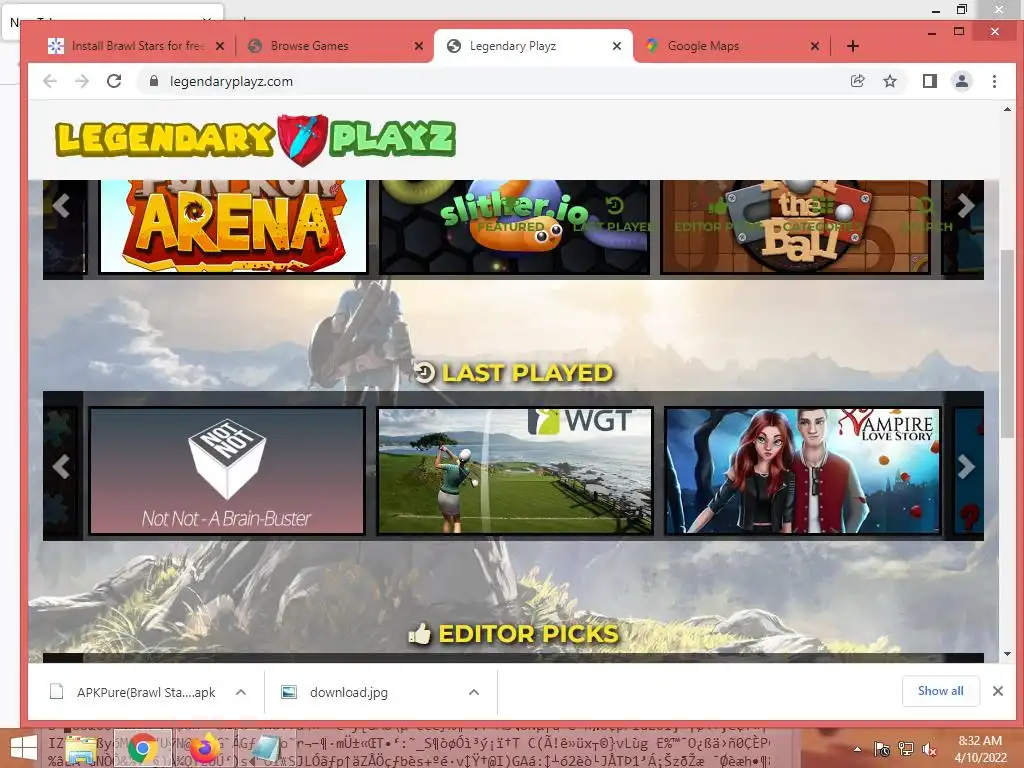Open the Chrome profile avatar menu
The height and width of the screenshot is (768, 1024).
962,81
